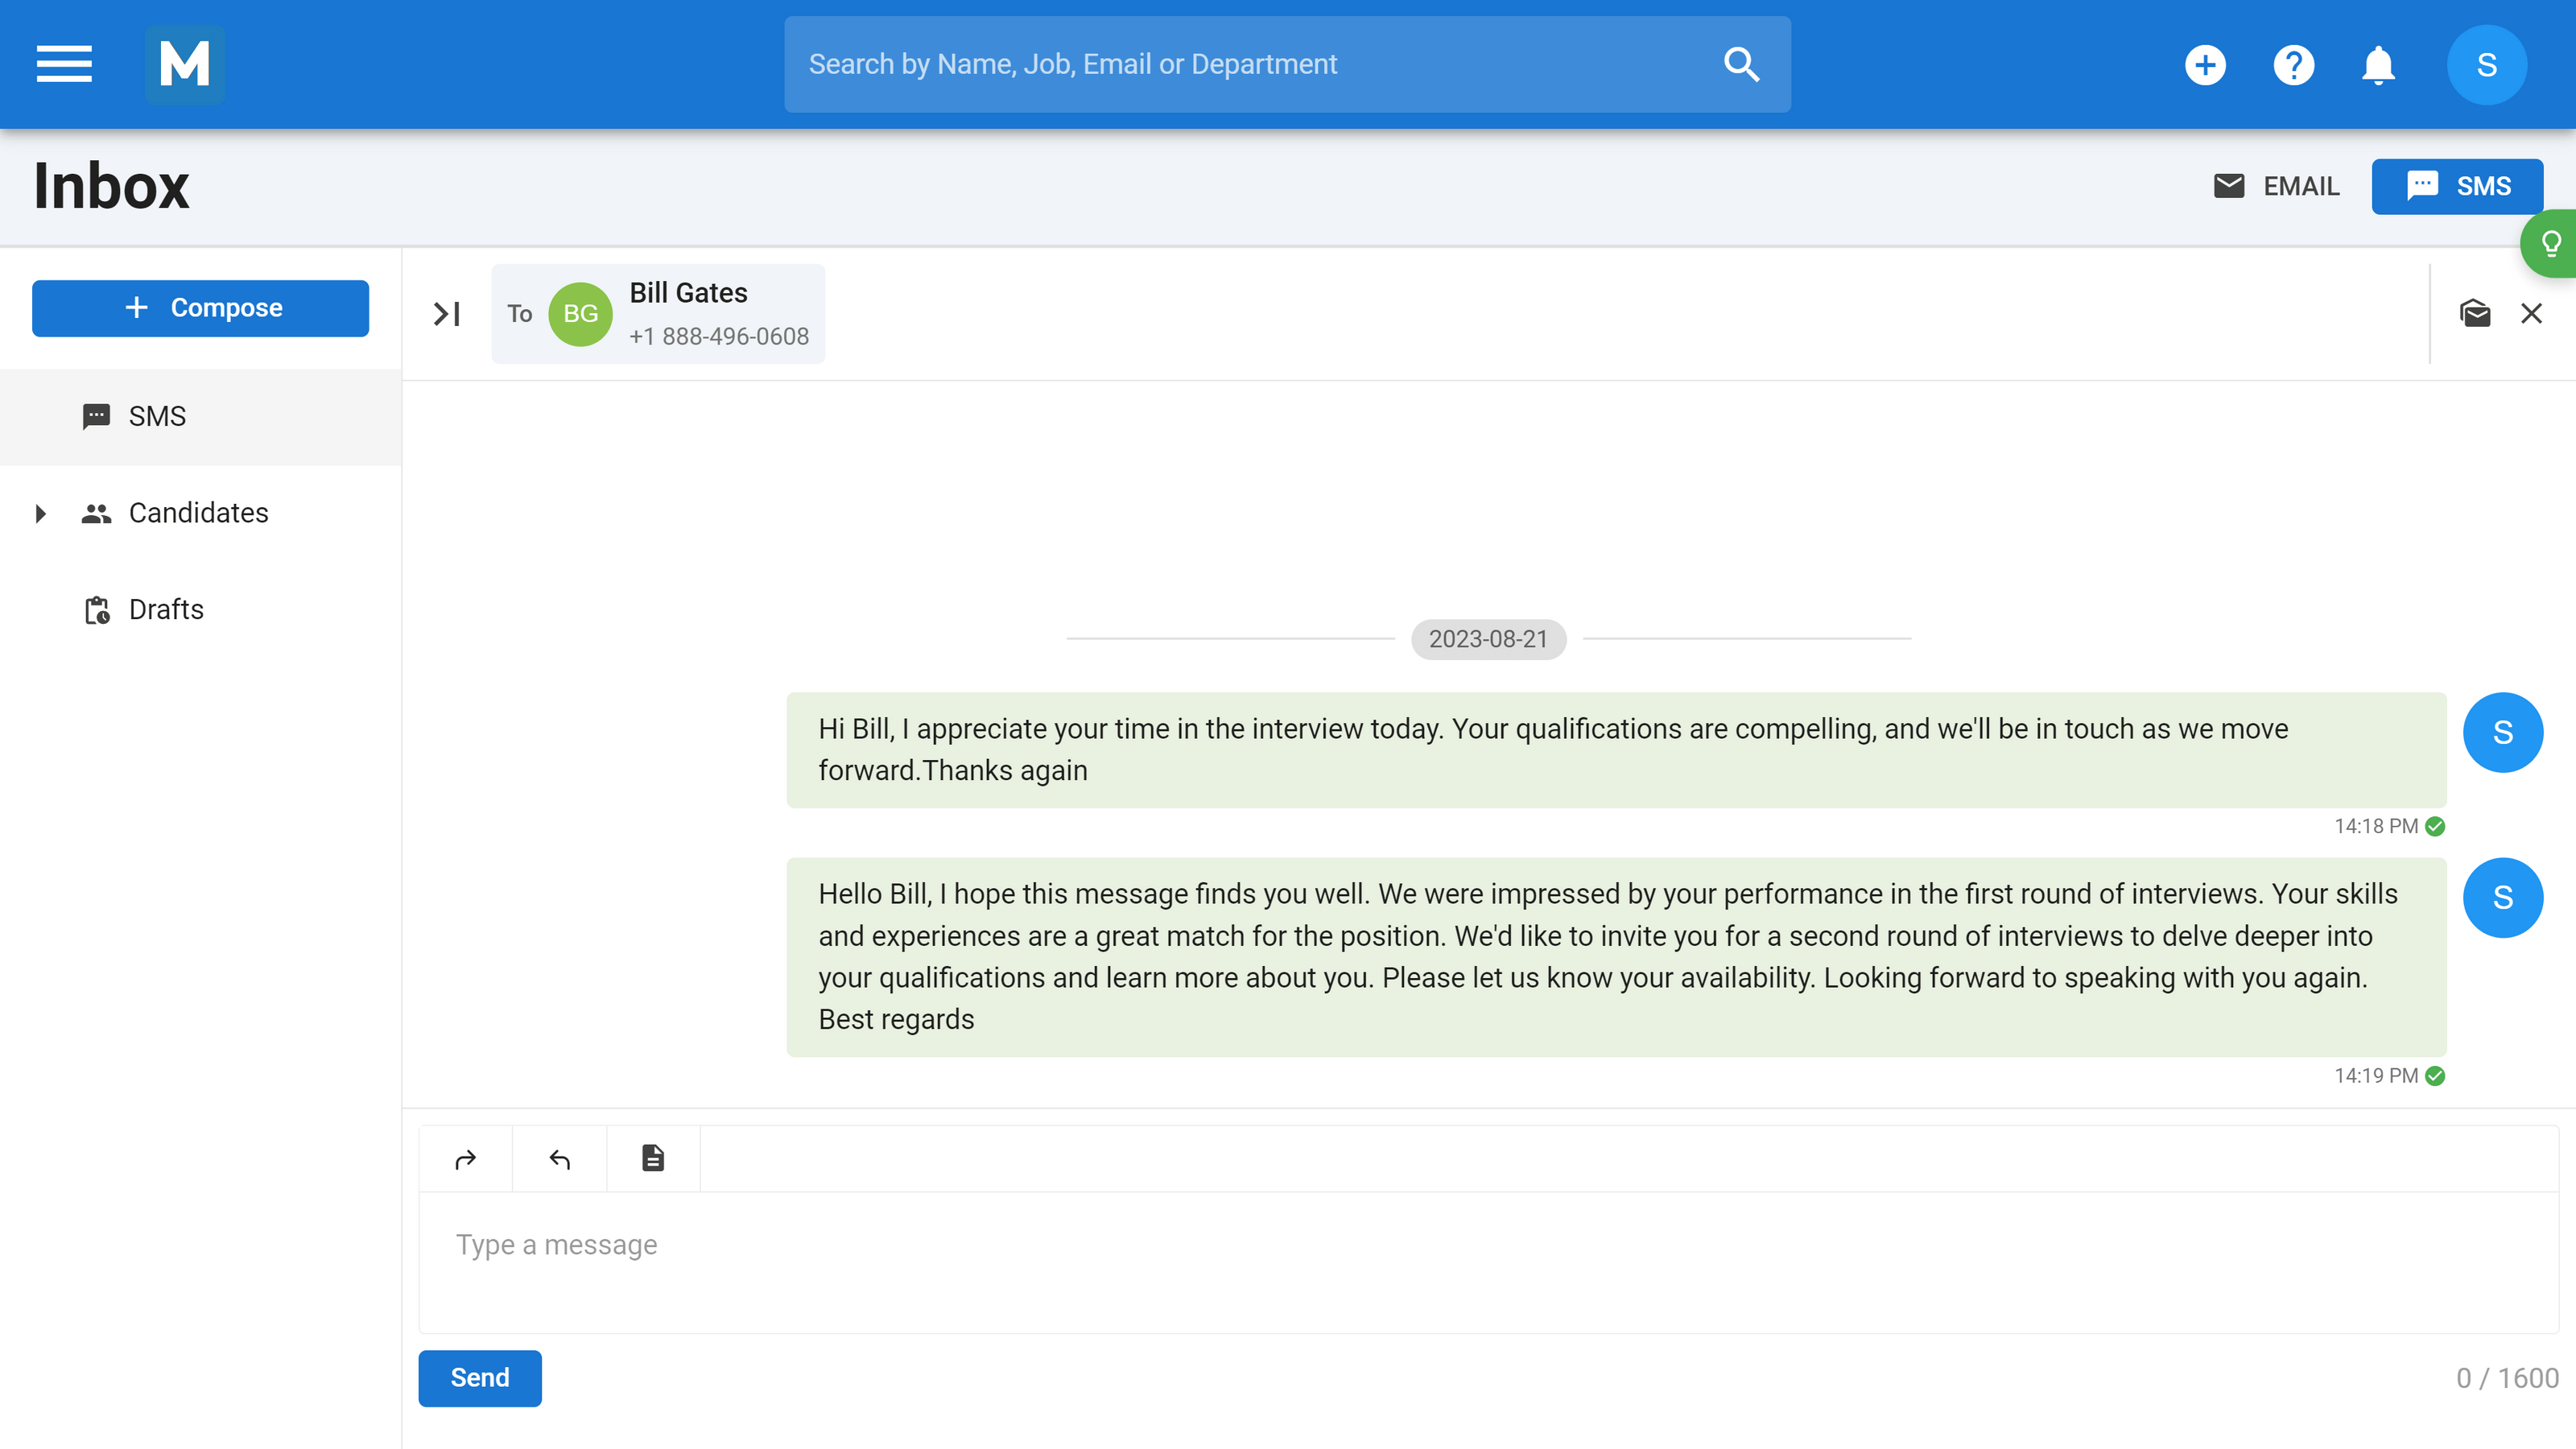Screen dimensions: 2576x1449
Task: Collapse the conversation panel with the arrow
Action: [446, 313]
